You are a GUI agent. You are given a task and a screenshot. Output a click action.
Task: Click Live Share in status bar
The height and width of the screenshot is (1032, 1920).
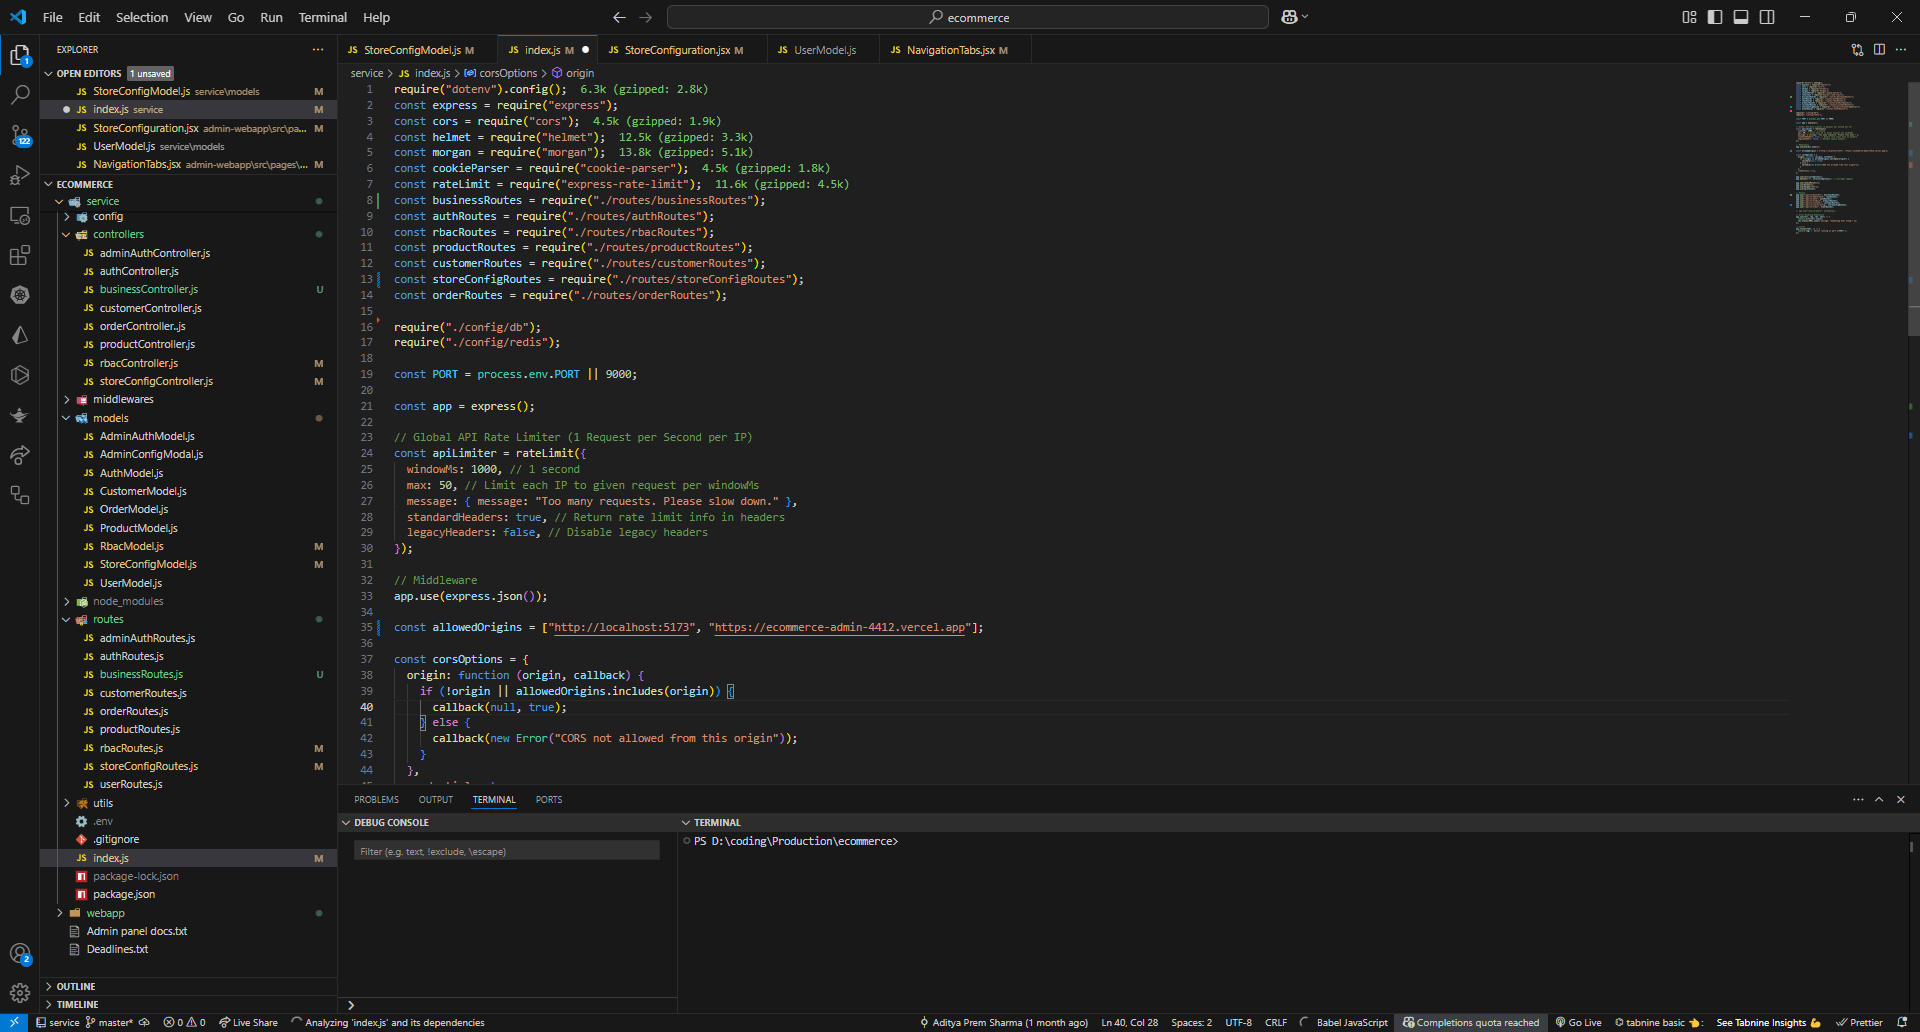[x=248, y=1022]
